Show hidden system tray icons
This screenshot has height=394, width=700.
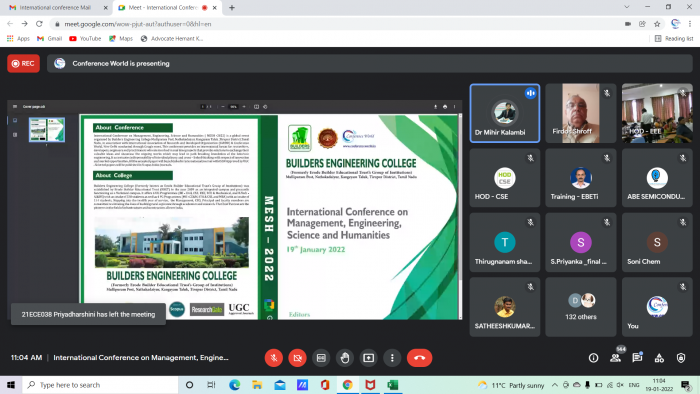pyautogui.click(x=554, y=385)
